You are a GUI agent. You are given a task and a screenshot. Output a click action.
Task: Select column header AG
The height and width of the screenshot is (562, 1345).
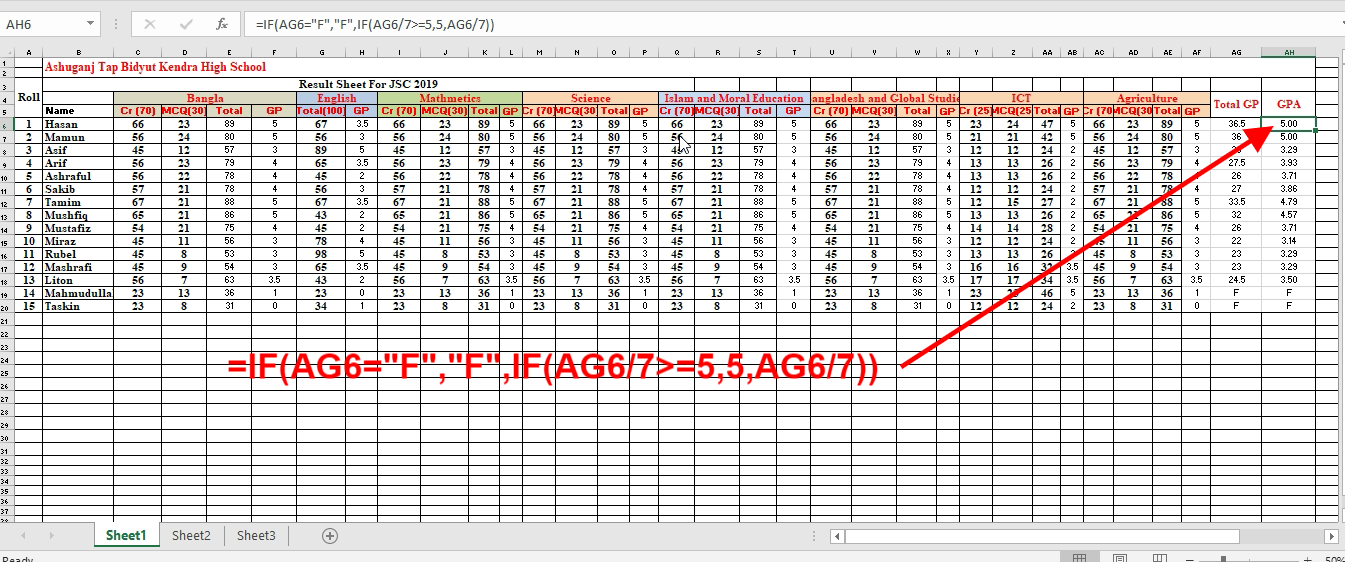(x=1236, y=51)
